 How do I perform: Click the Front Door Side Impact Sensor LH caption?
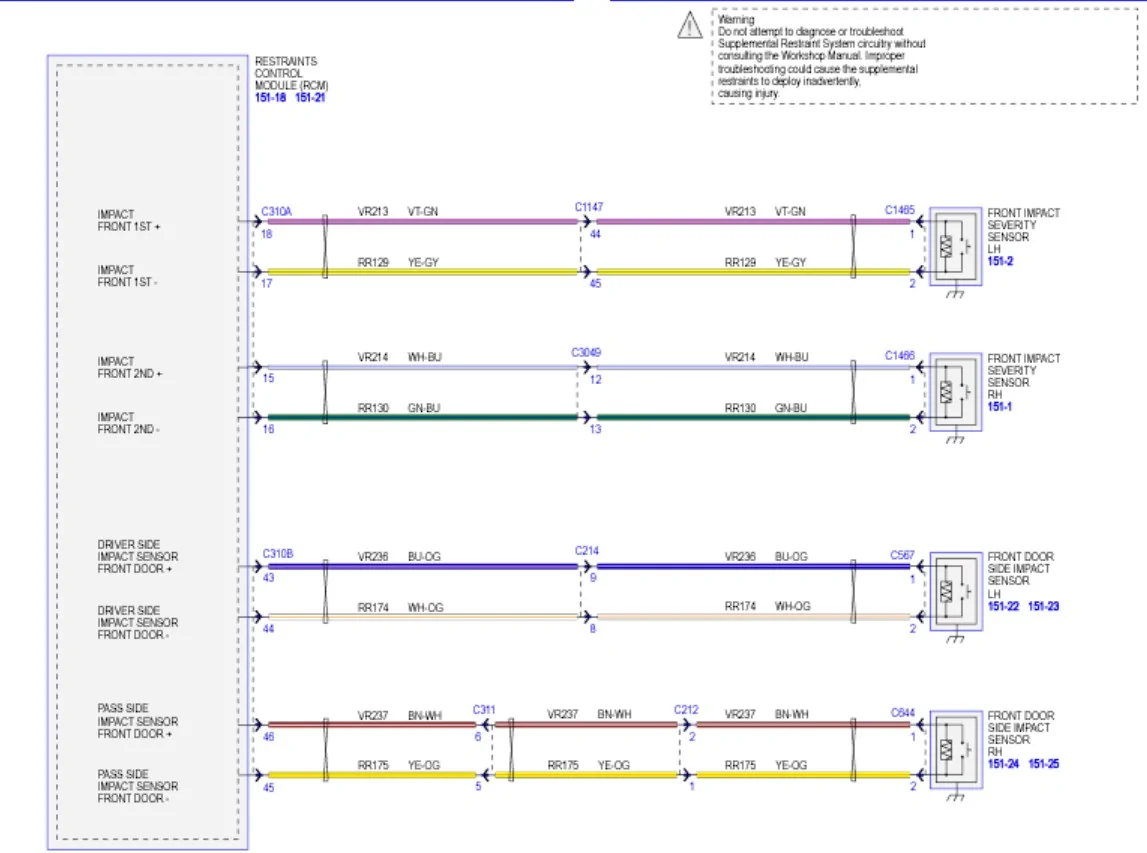(1019, 575)
